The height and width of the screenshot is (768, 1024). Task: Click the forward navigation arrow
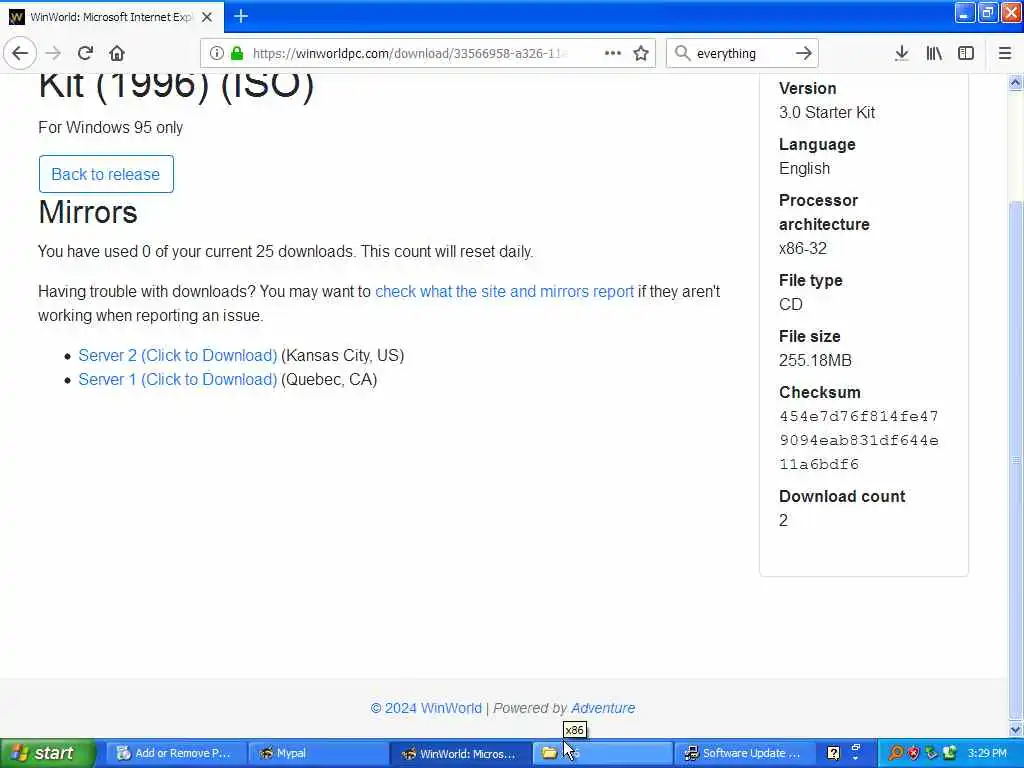[x=54, y=53]
